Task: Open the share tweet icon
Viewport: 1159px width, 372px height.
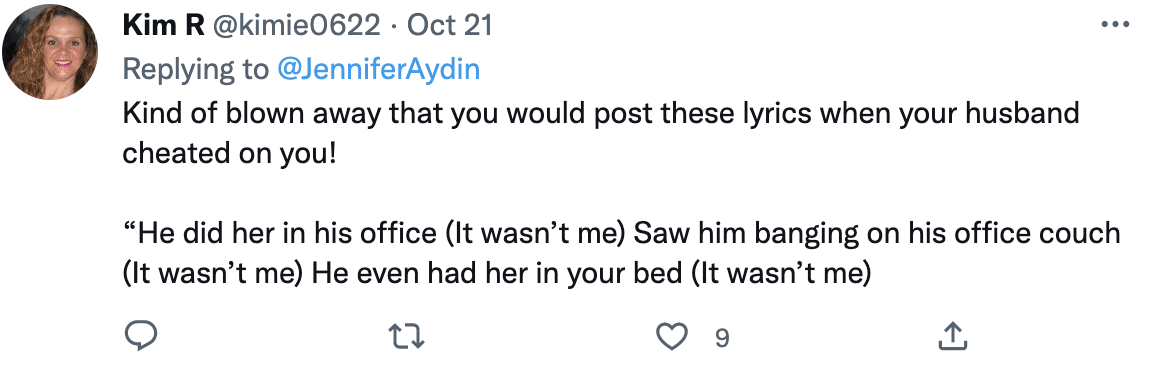Action: [952, 337]
